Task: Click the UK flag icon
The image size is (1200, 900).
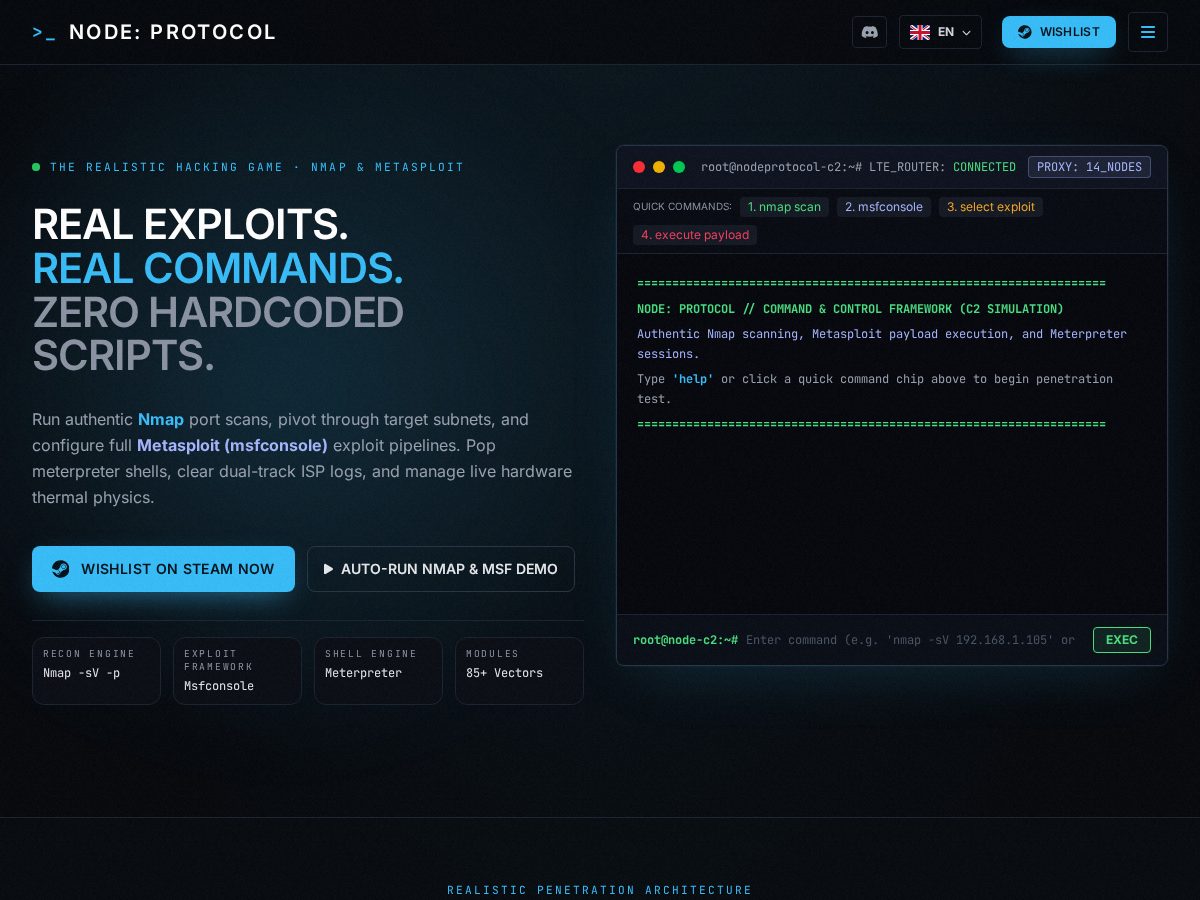Action: (x=920, y=32)
